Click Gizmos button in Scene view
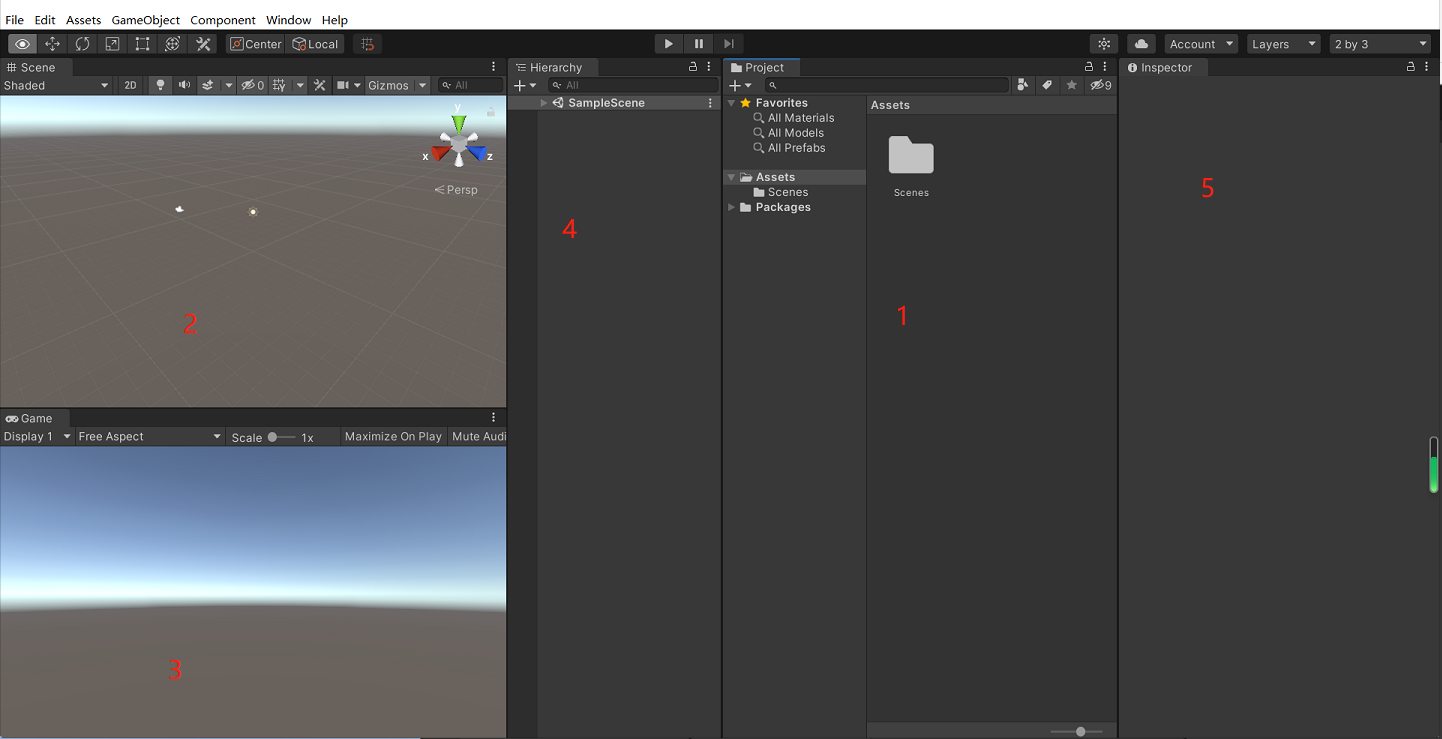This screenshot has height=739, width=1442. point(389,85)
